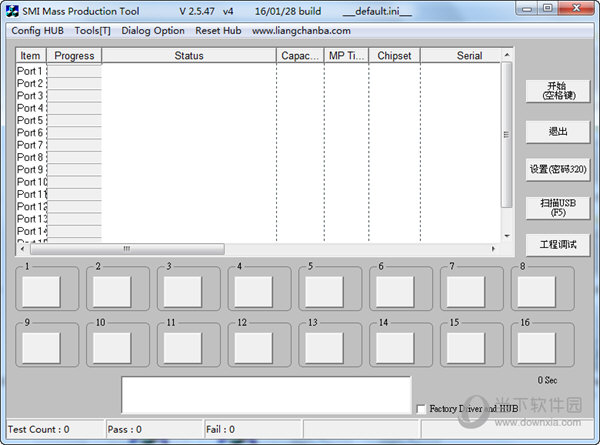Screen dimensions: 600x445
Task: Open the Config HUB menu
Action: point(38,31)
